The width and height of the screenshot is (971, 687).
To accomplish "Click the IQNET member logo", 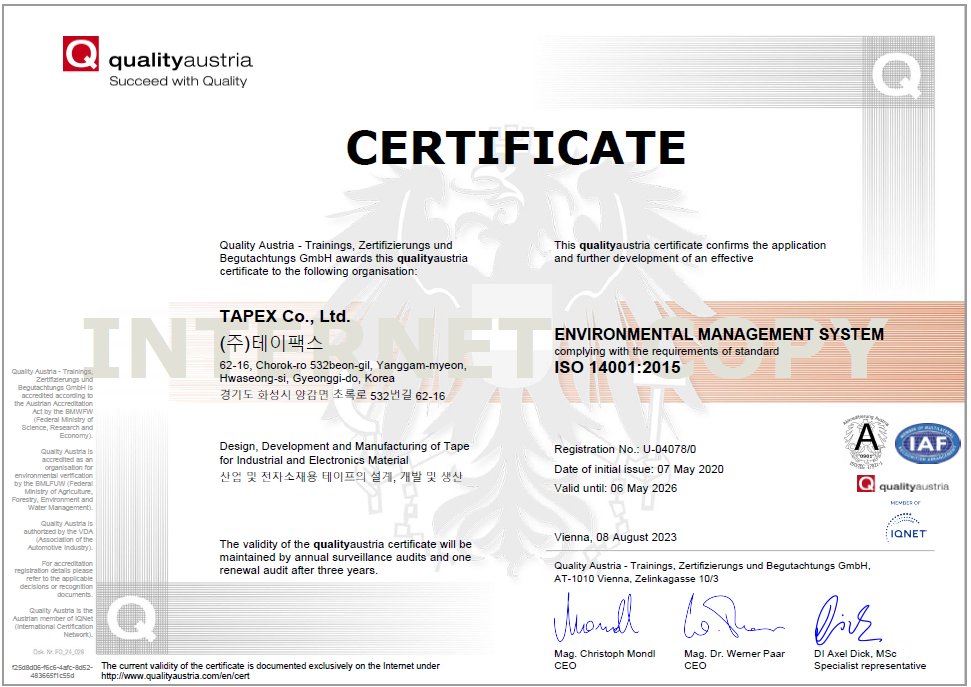I will click(907, 528).
